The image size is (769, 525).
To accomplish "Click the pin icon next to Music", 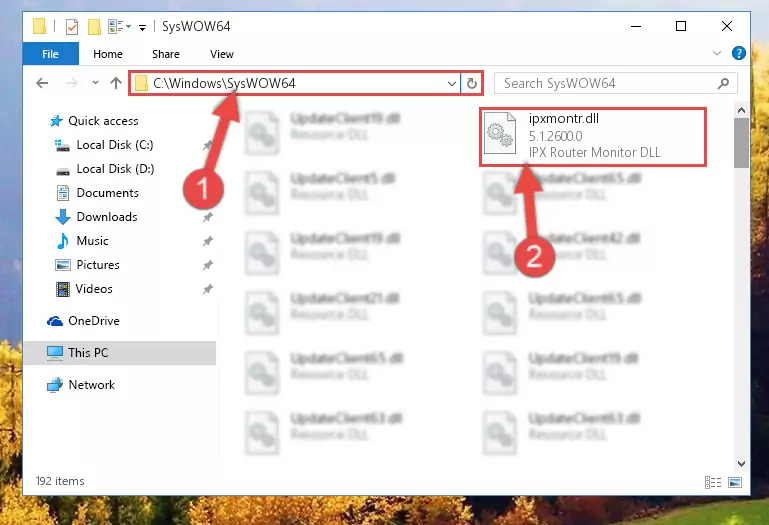I will tap(208, 241).
